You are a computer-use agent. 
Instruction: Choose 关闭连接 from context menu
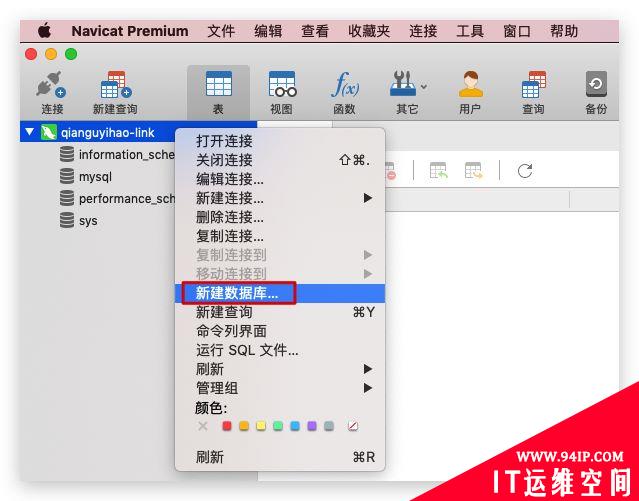pyautogui.click(x=280, y=160)
